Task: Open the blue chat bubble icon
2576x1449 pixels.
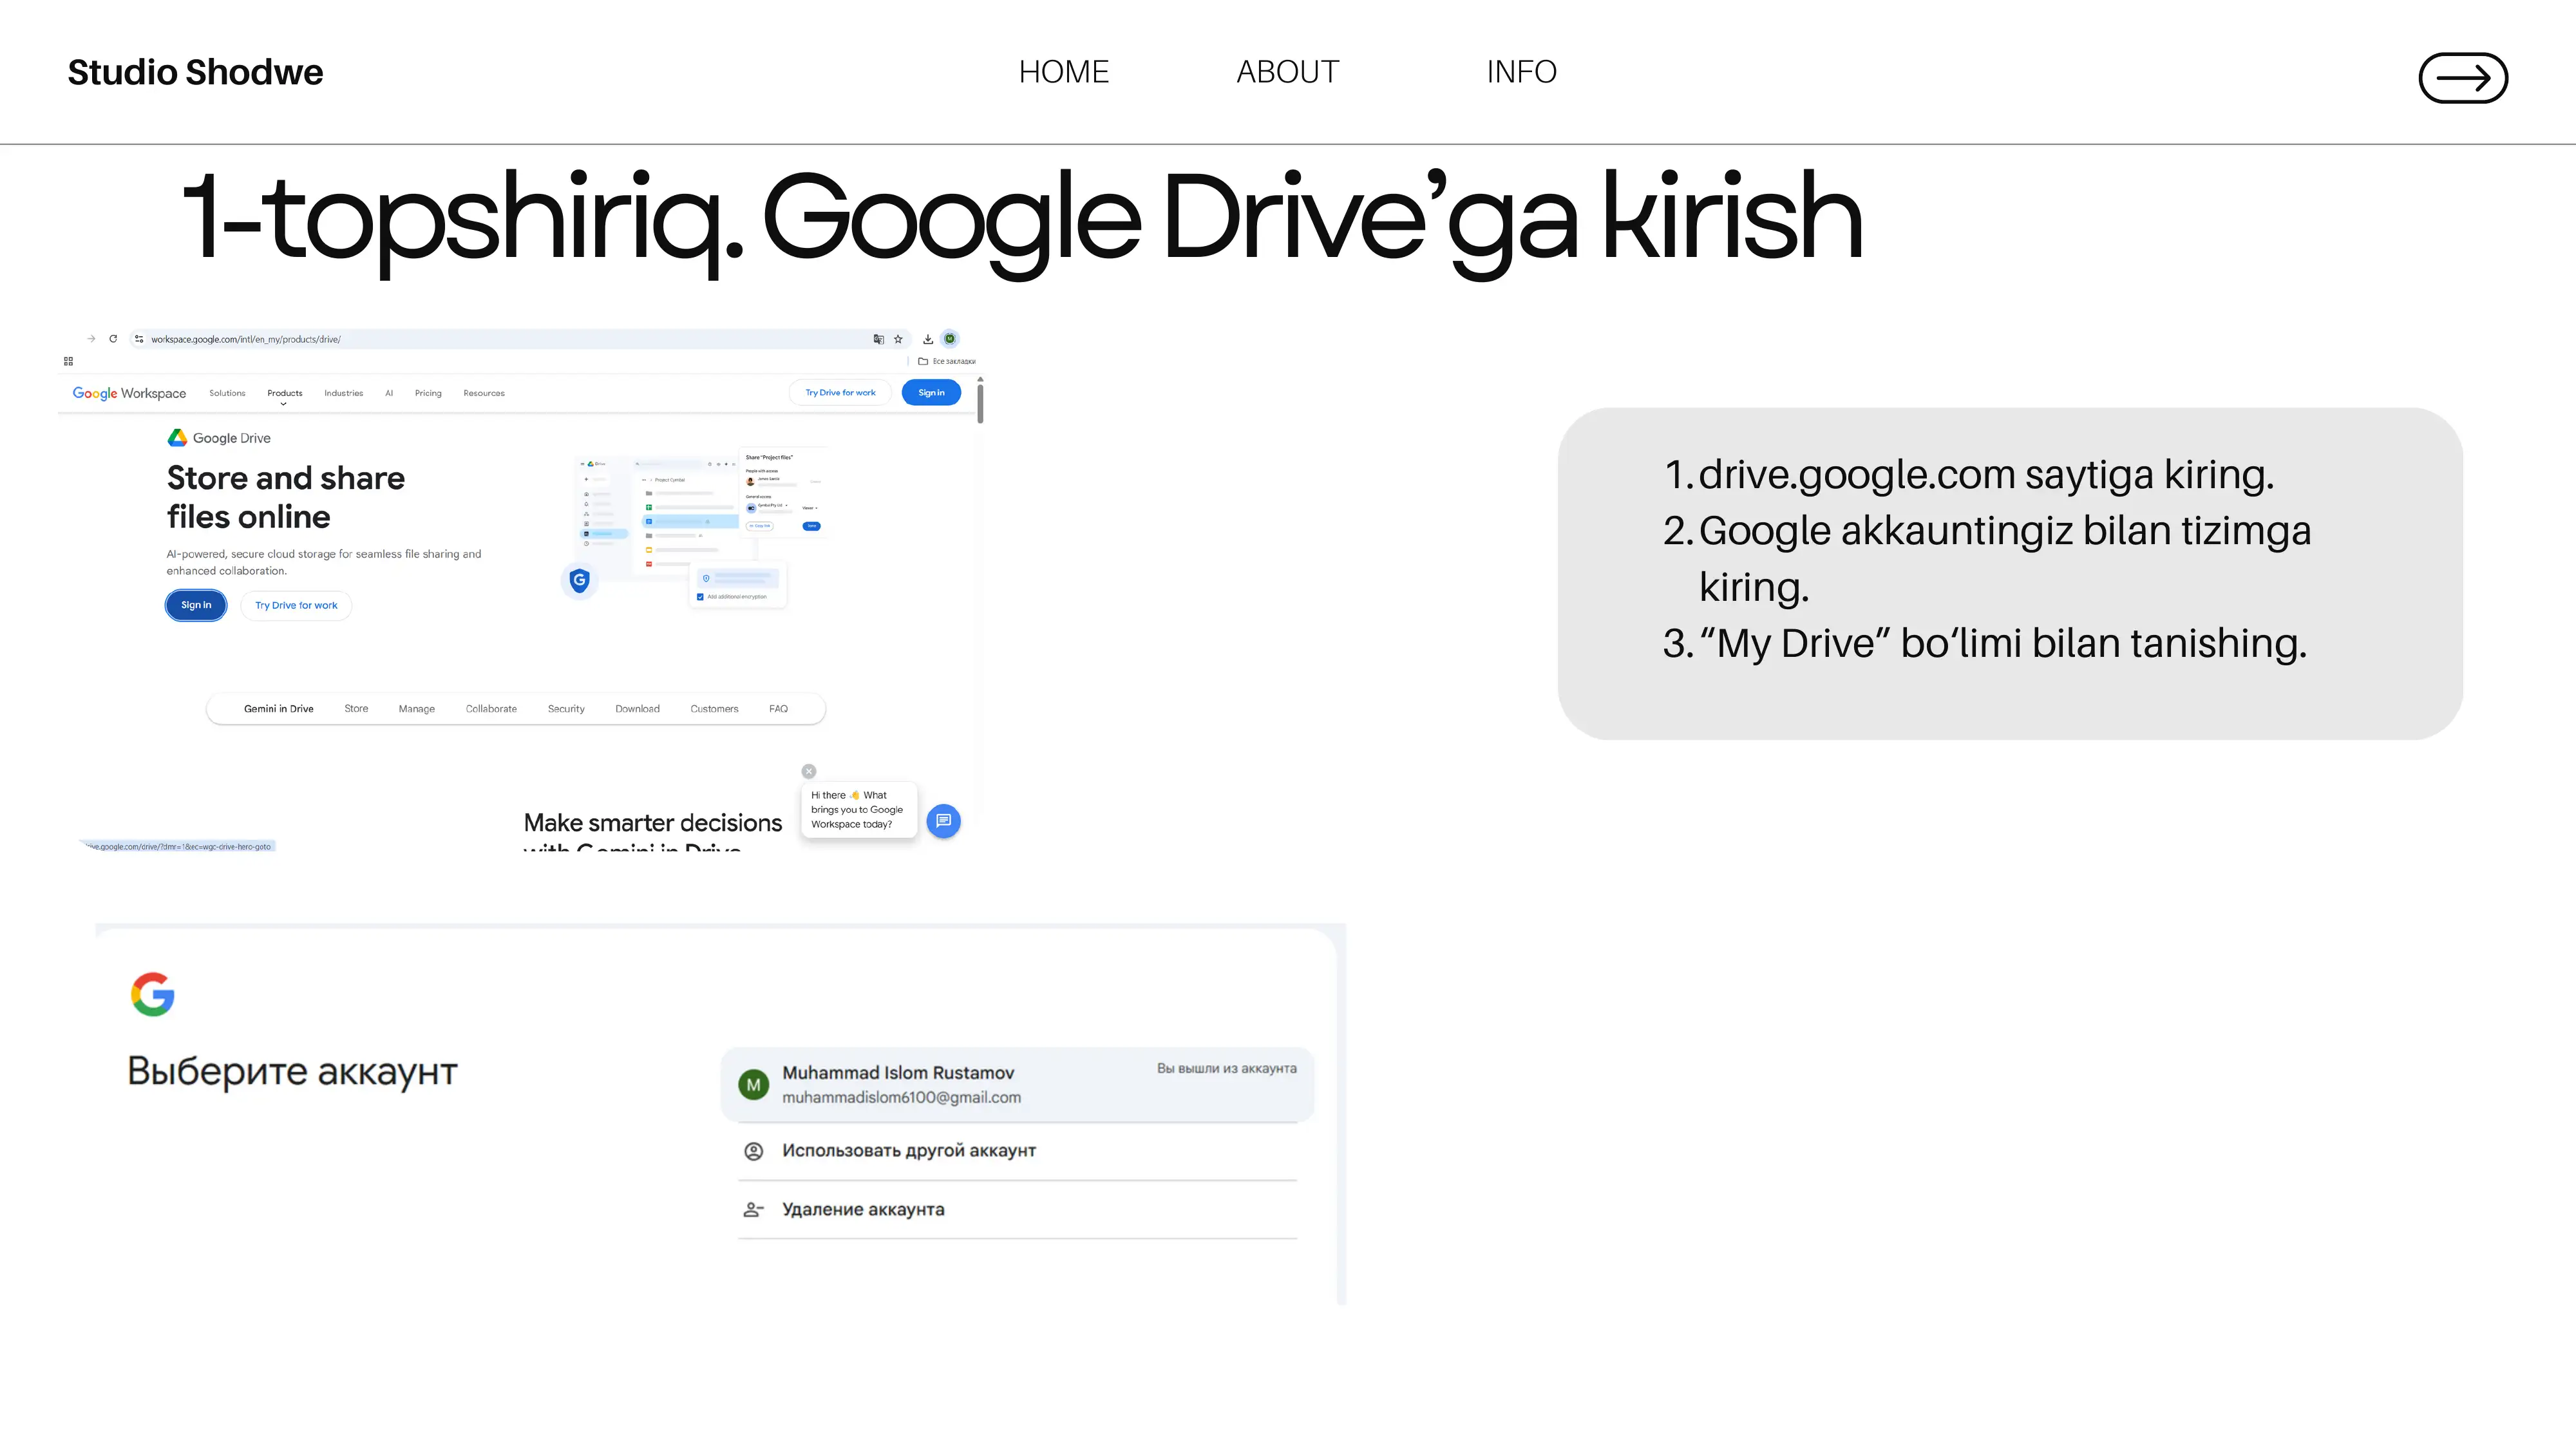Action: point(943,821)
